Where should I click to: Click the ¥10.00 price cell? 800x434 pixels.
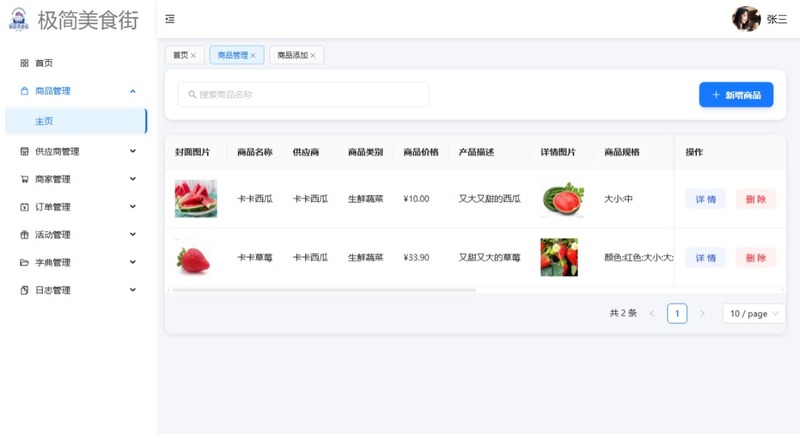pyautogui.click(x=416, y=199)
